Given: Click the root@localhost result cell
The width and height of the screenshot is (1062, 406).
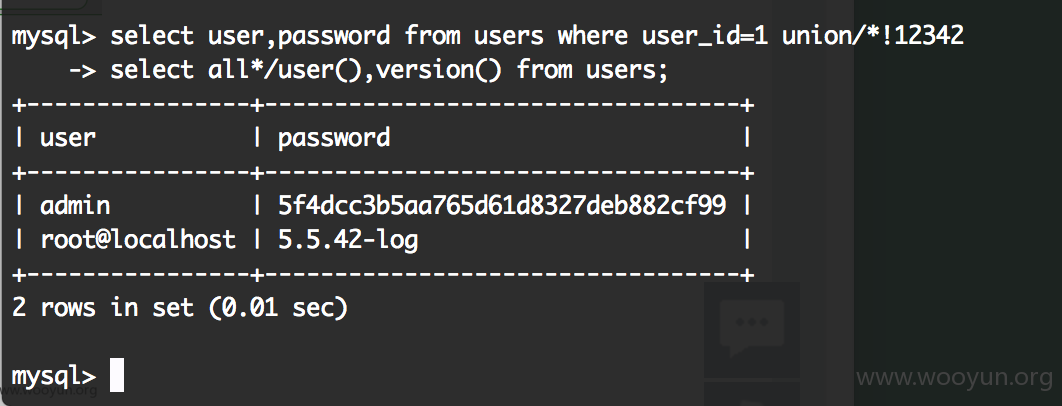Looking at the screenshot, I should click(137, 239).
